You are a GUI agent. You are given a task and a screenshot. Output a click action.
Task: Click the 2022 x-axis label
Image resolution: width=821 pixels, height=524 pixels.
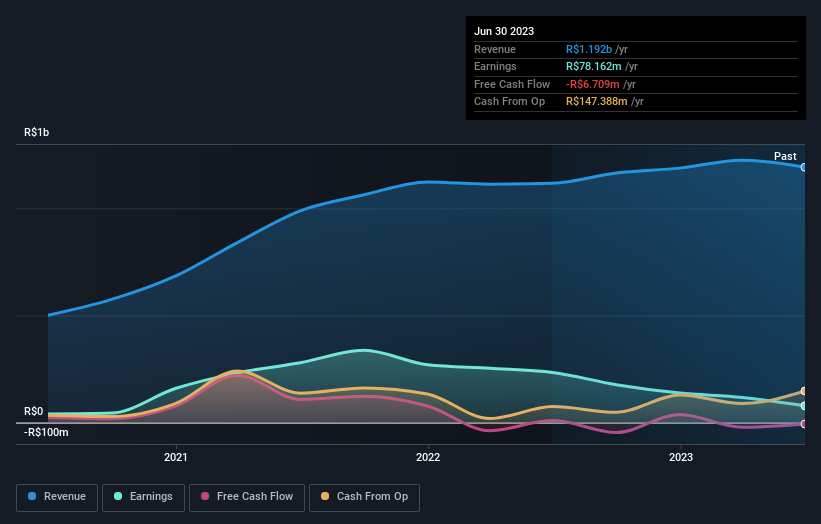pyautogui.click(x=428, y=458)
